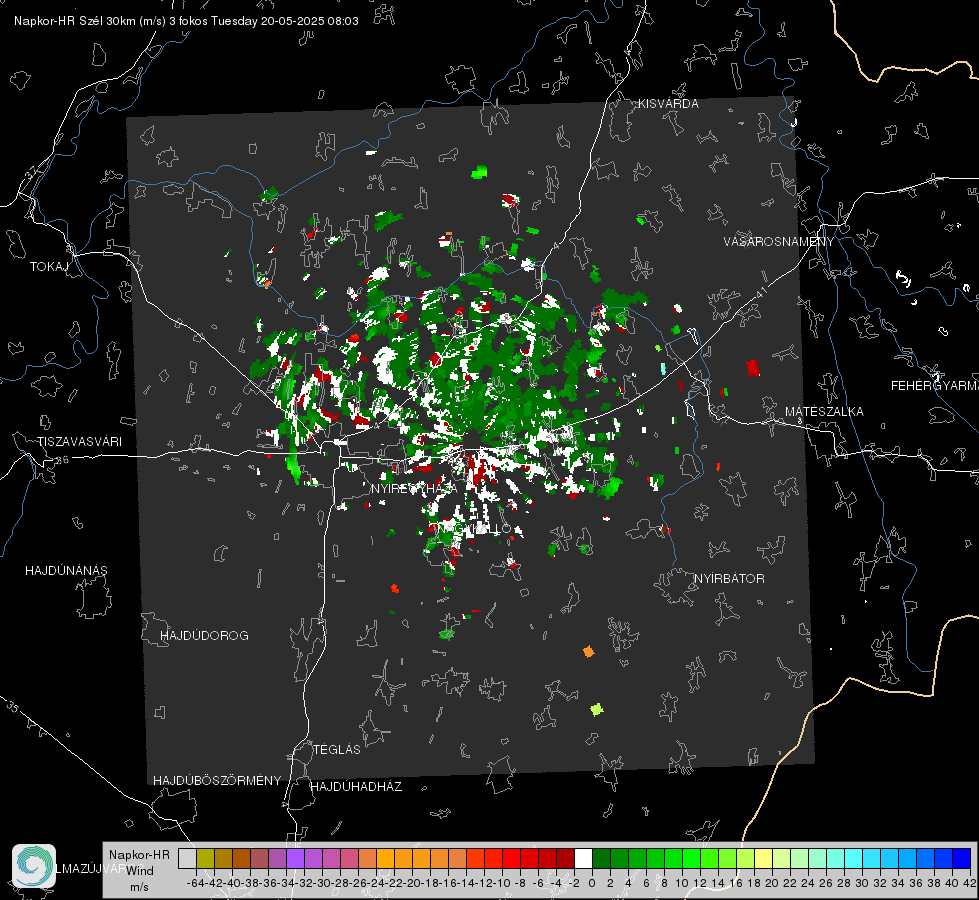
Task: Pick the dark blue 40–42 swatch
Action: tap(962, 858)
